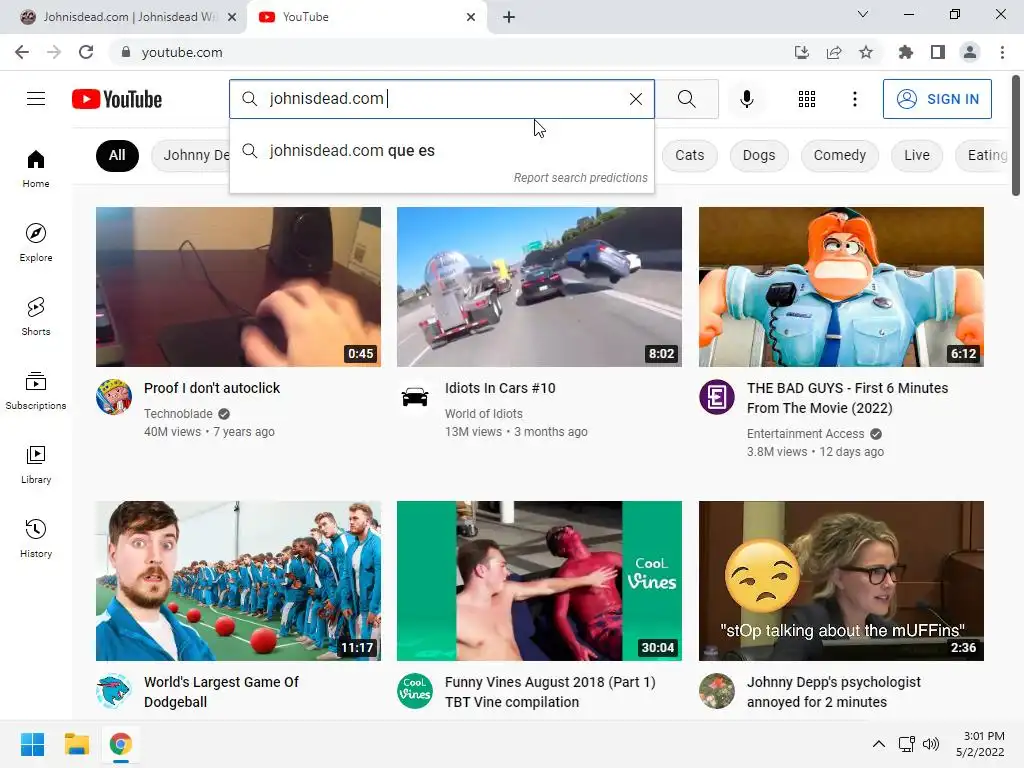Viewport: 1024px width, 768px height.
Task: Go back with browser back arrow
Action: point(22,52)
